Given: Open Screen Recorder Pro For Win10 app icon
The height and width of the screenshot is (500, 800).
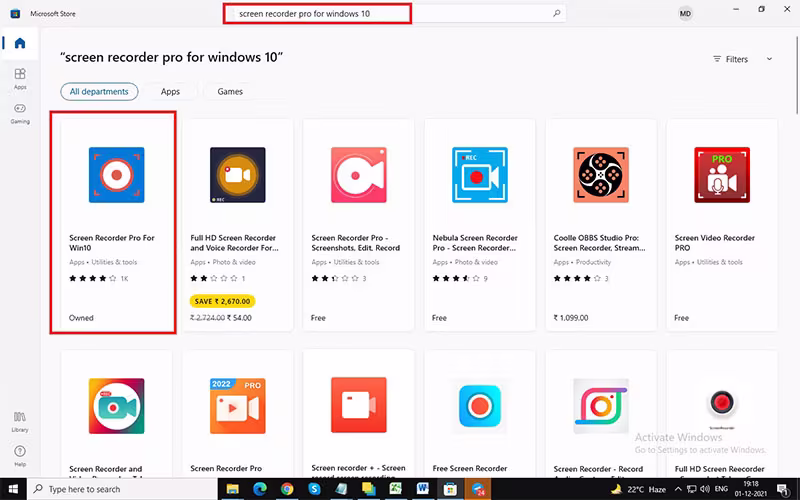Looking at the screenshot, I should pyautogui.click(x=116, y=175).
